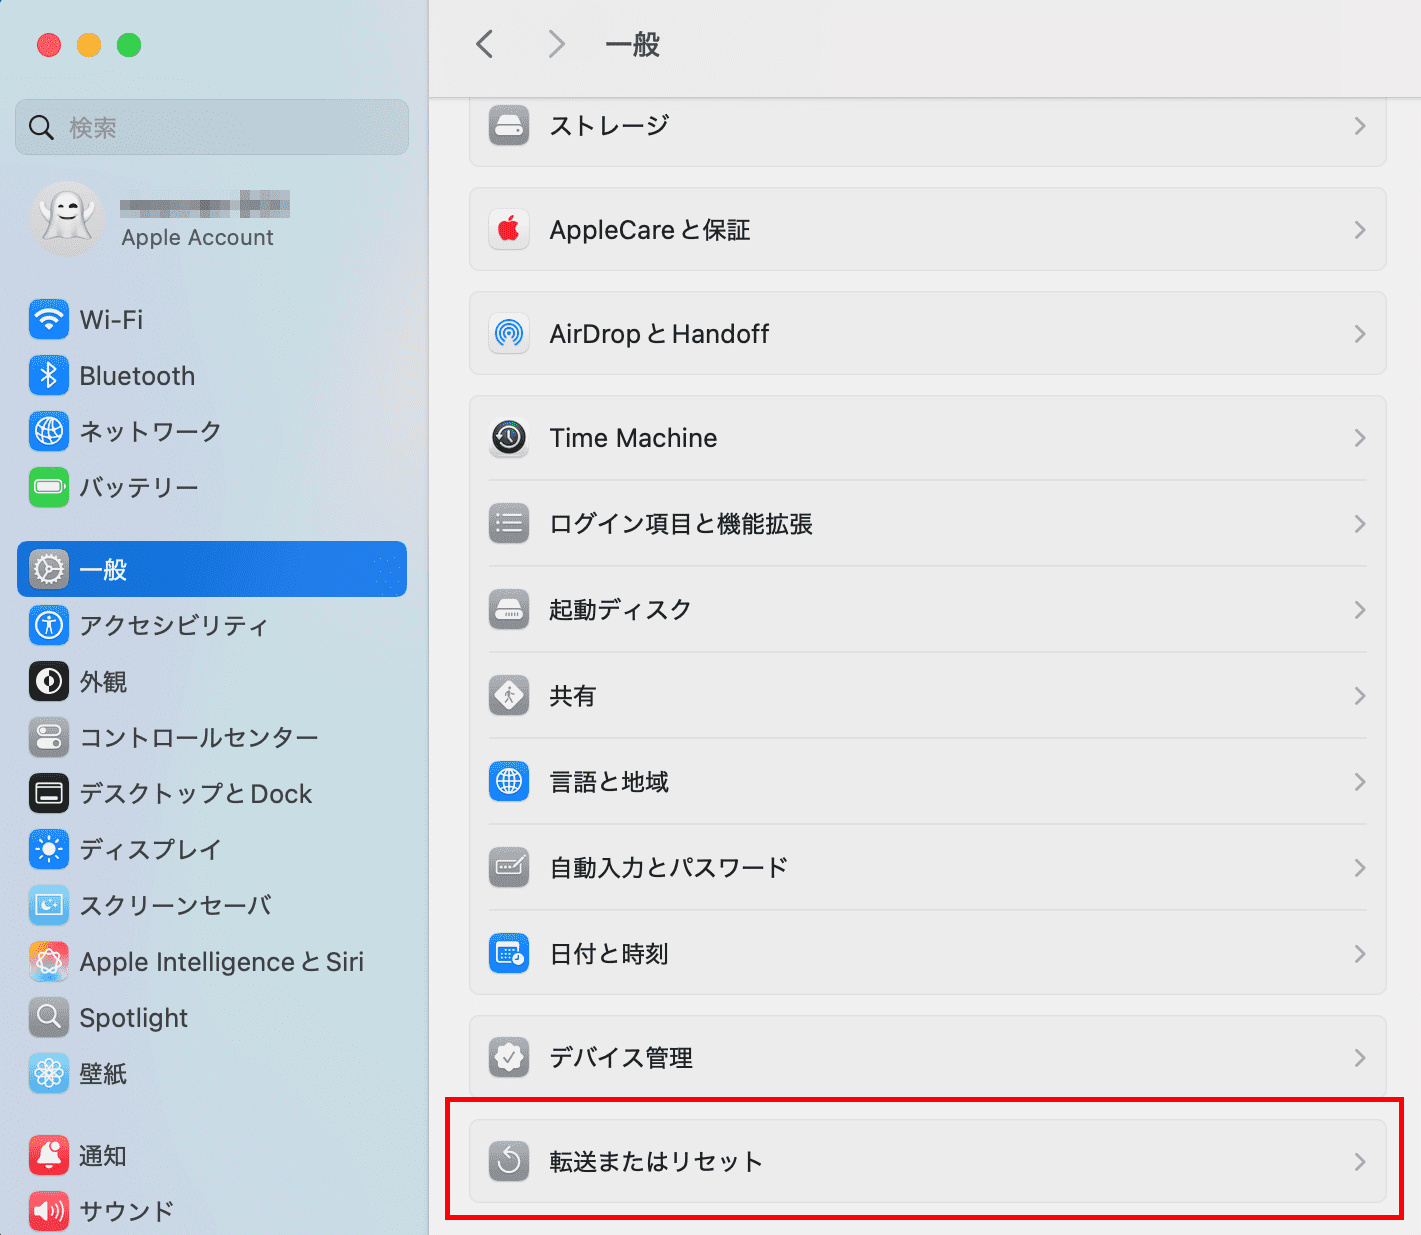Click the コントロールセンター icon

(49, 737)
